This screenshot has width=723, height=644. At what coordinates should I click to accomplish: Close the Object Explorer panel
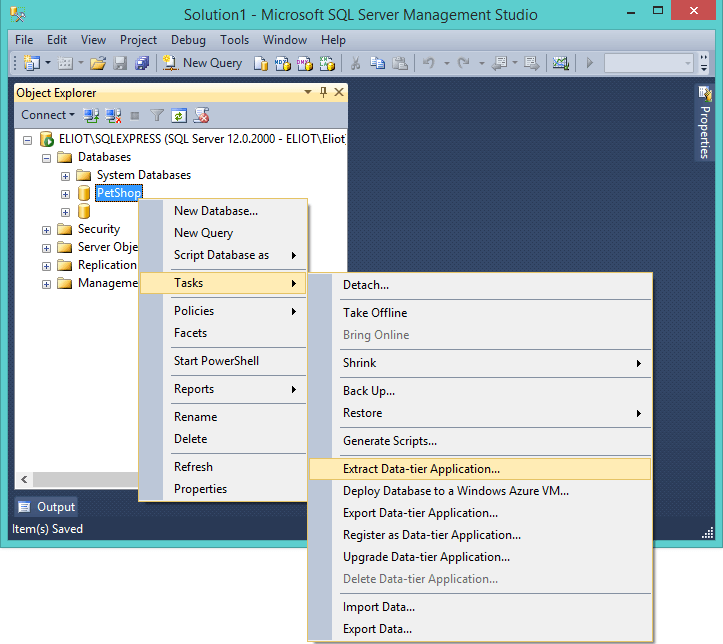[339, 92]
